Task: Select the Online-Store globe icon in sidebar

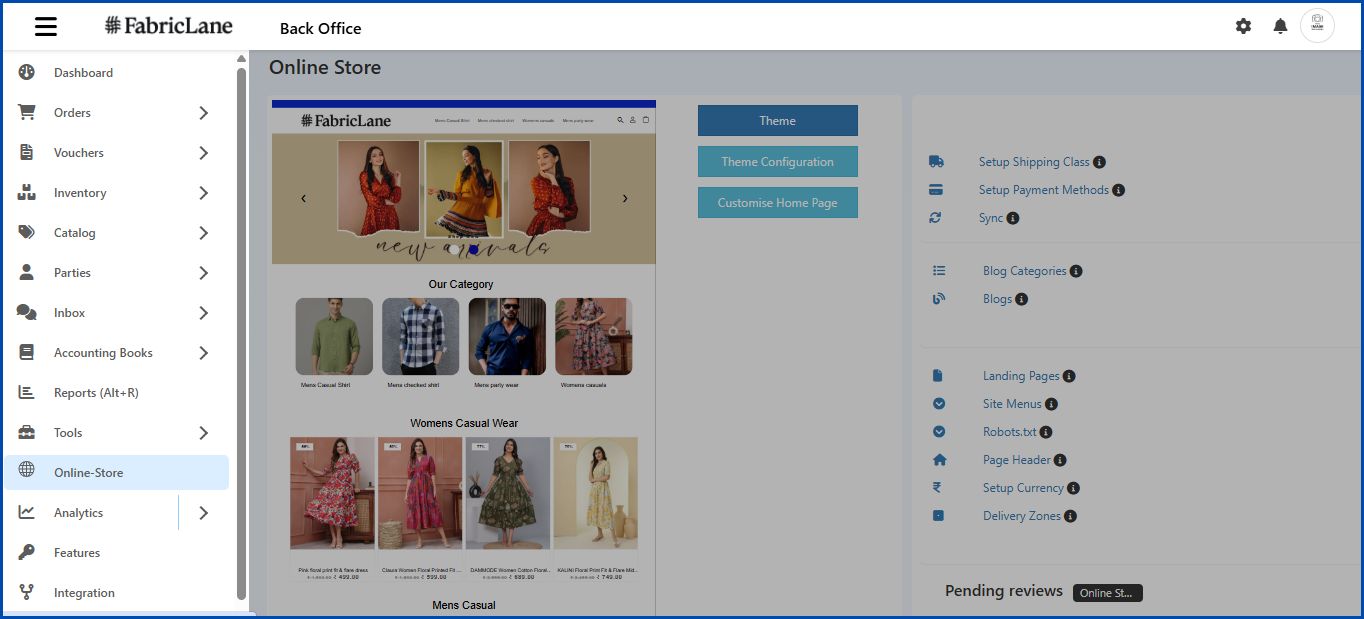Action: click(27, 472)
